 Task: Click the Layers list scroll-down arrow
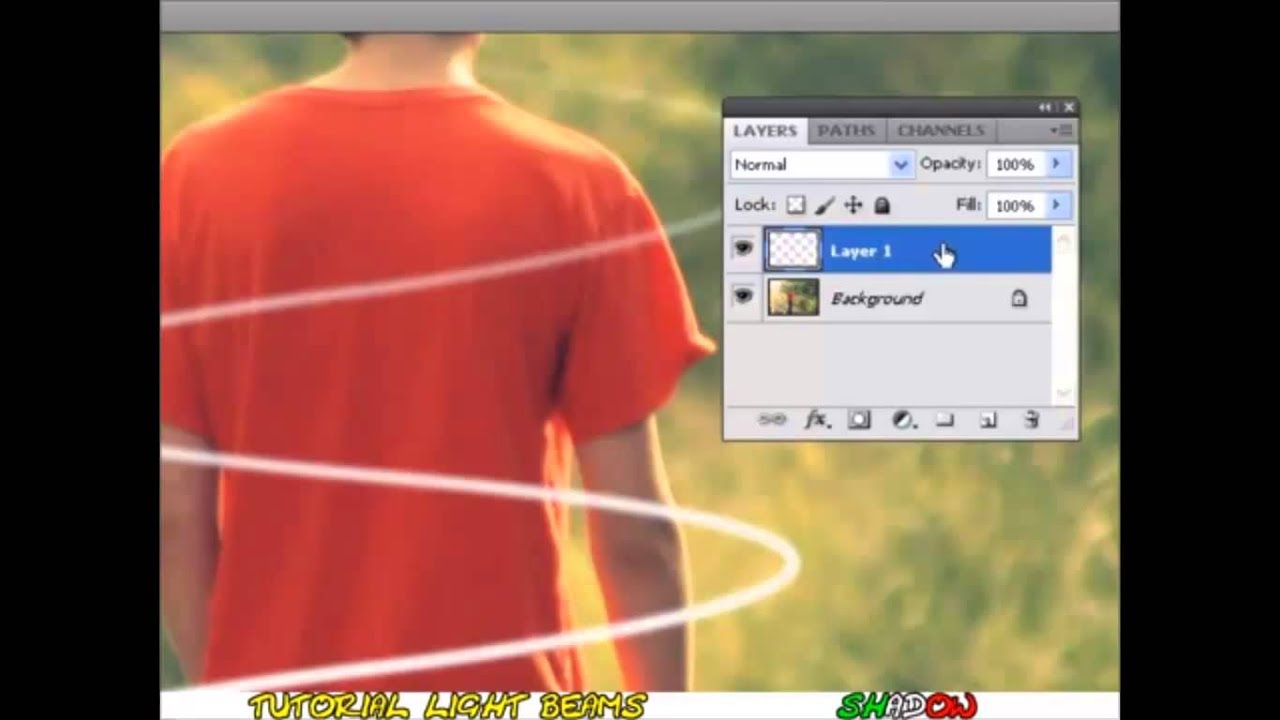[x=1063, y=393]
